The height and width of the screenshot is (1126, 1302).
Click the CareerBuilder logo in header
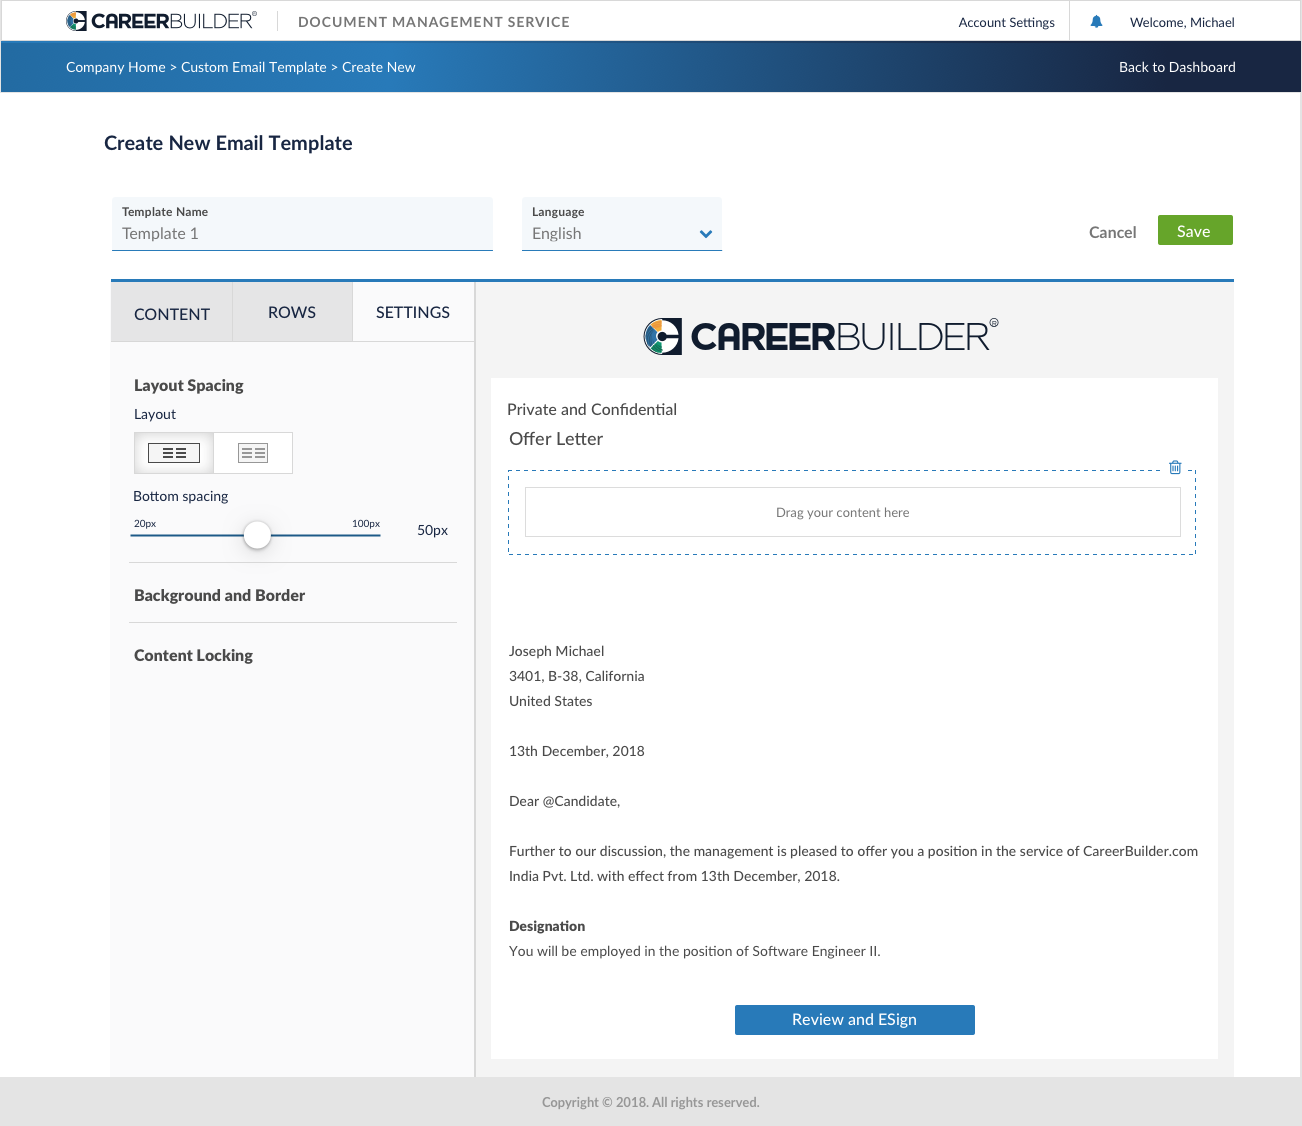click(x=161, y=21)
